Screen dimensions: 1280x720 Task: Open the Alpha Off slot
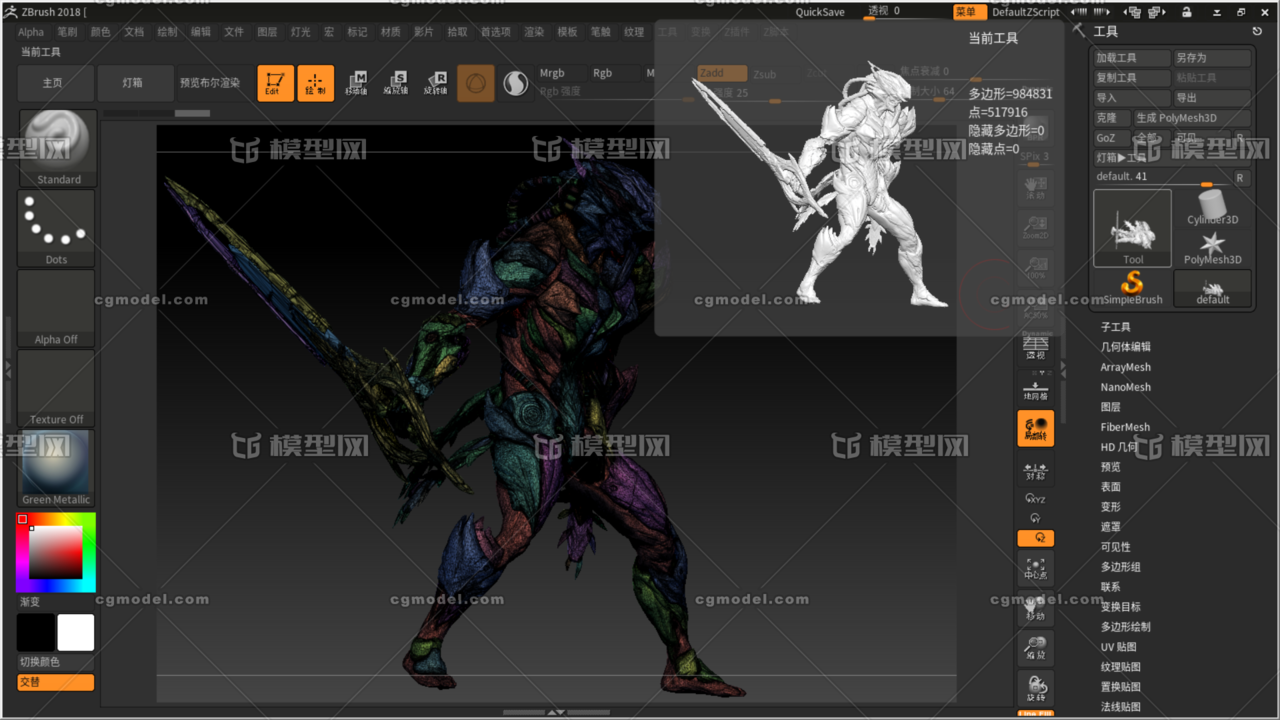point(56,308)
